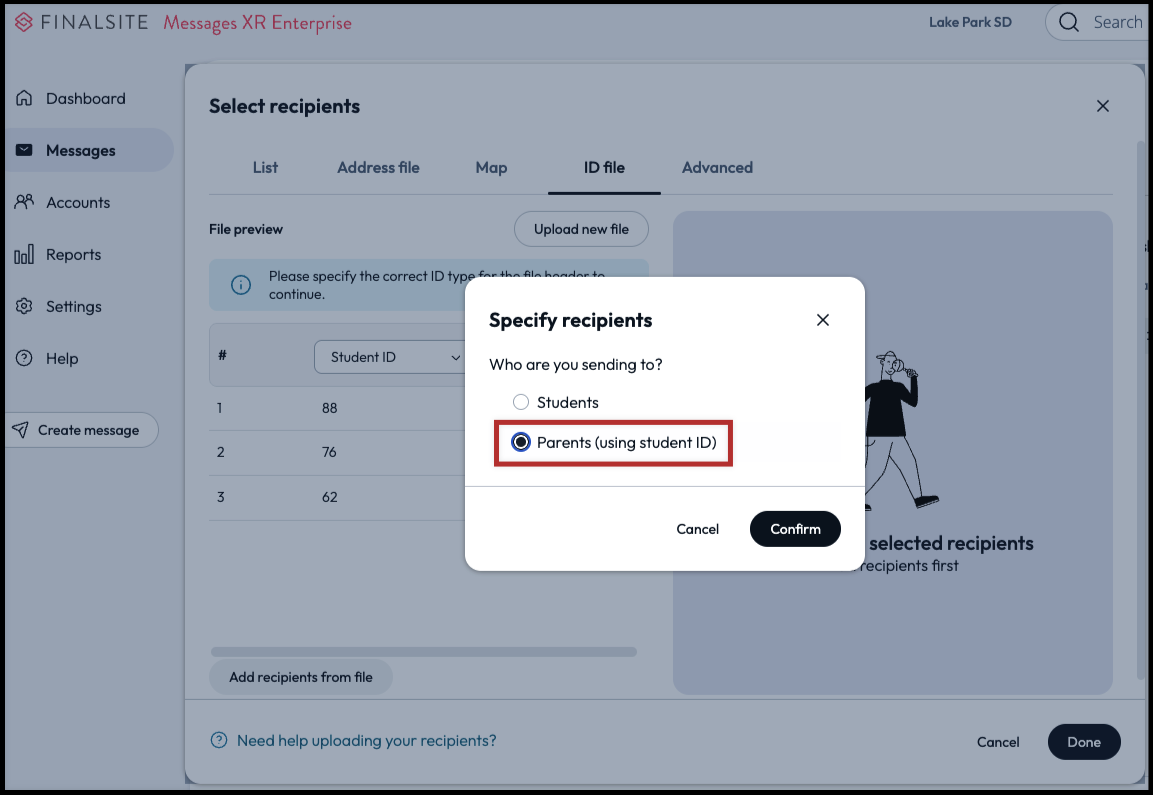1153x795 pixels.
Task: Click the Messages envelope icon
Action: tap(25, 150)
